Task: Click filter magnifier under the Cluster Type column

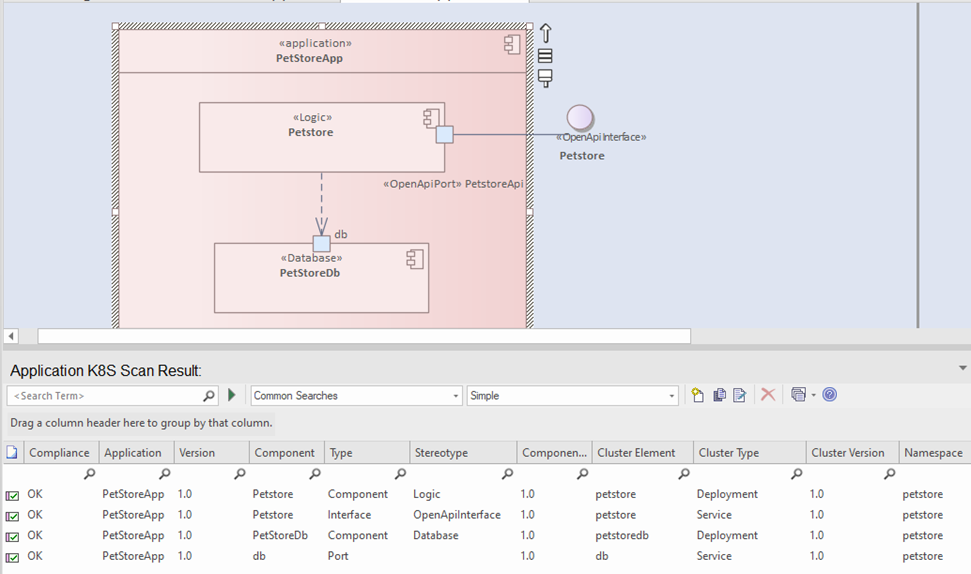Action: tap(796, 474)
